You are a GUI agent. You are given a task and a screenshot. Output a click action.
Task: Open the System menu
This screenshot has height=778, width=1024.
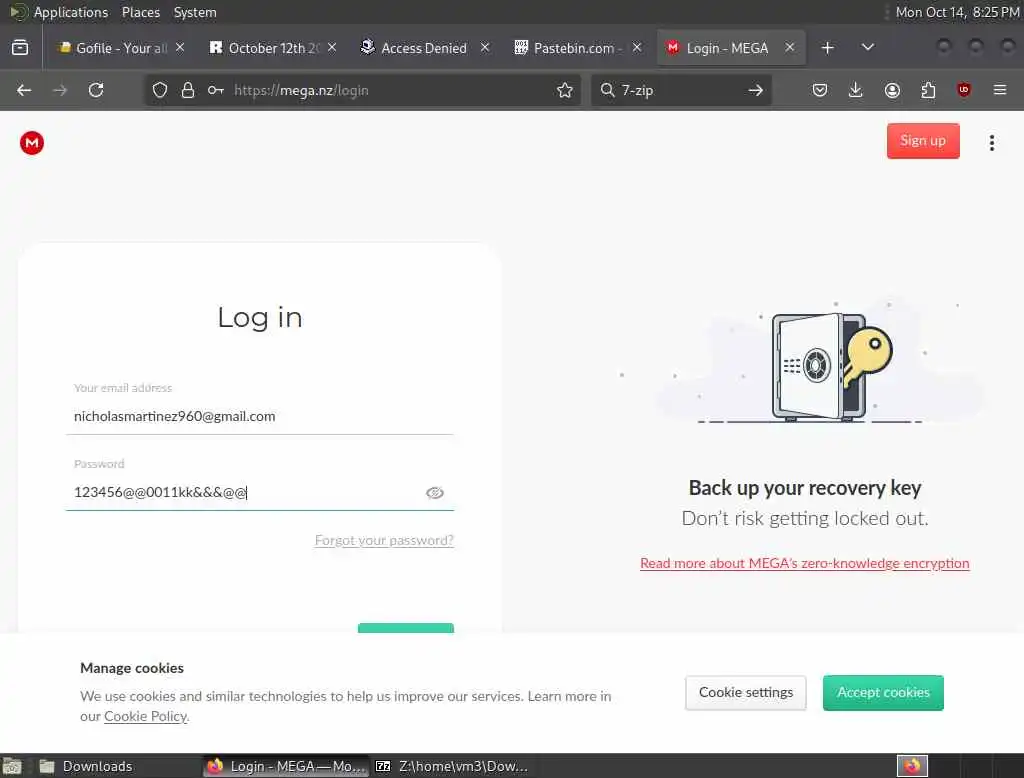point(195,12)
